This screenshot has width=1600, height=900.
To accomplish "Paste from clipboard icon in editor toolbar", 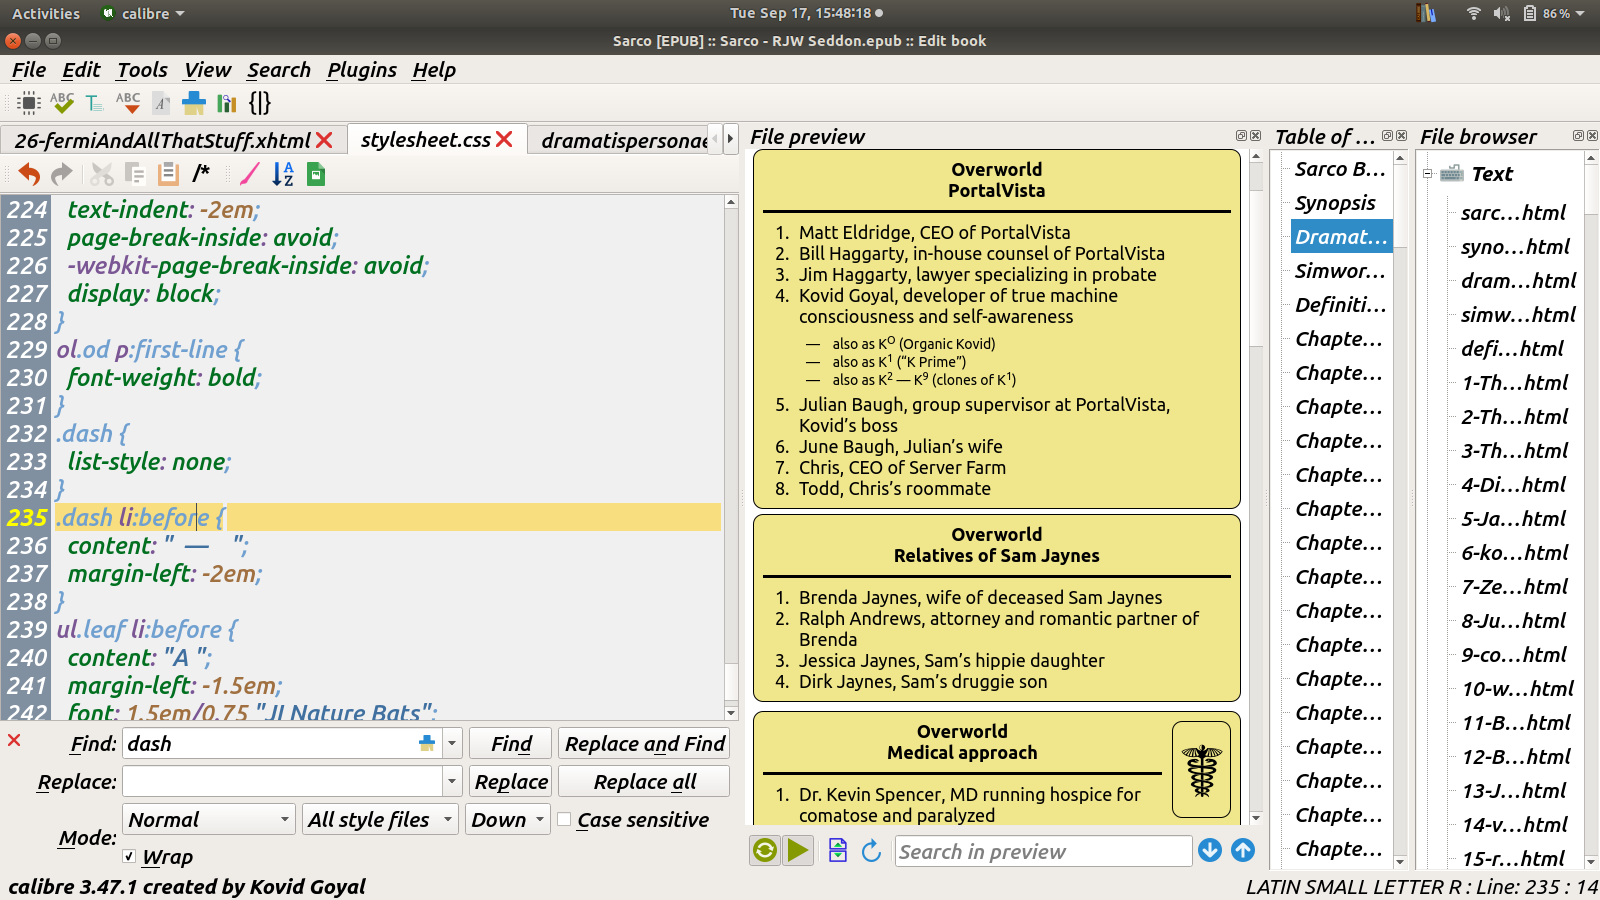I will pos(168,174).
